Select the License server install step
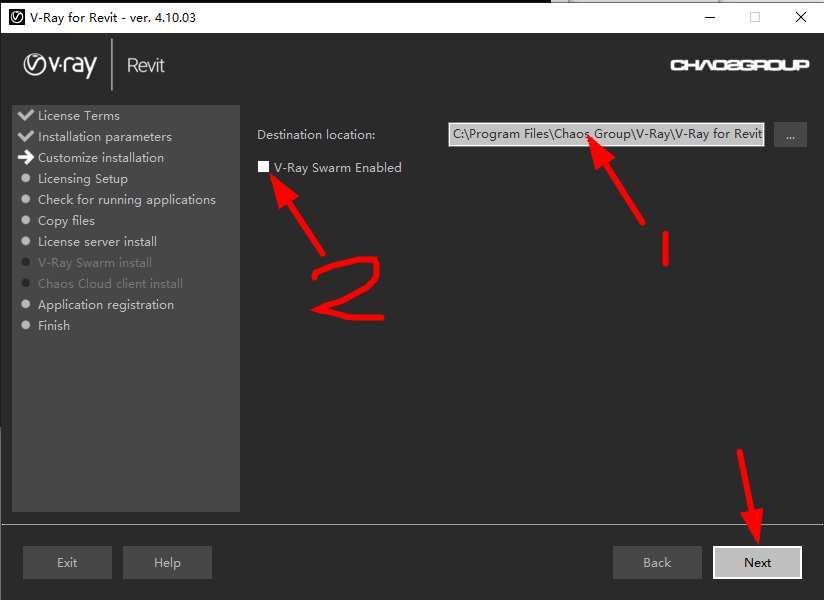The width and height of the screenshot is (824, 600). tap(97, 242)
